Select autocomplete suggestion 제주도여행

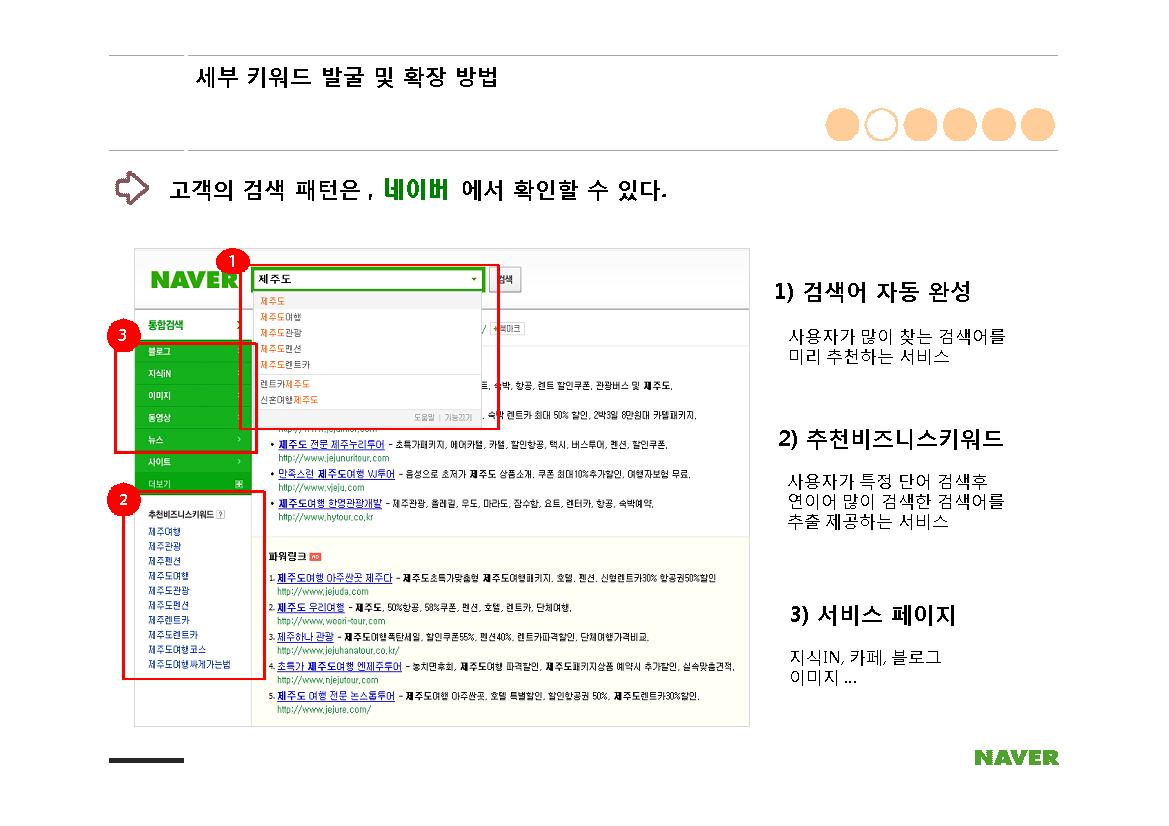point(280,317)
